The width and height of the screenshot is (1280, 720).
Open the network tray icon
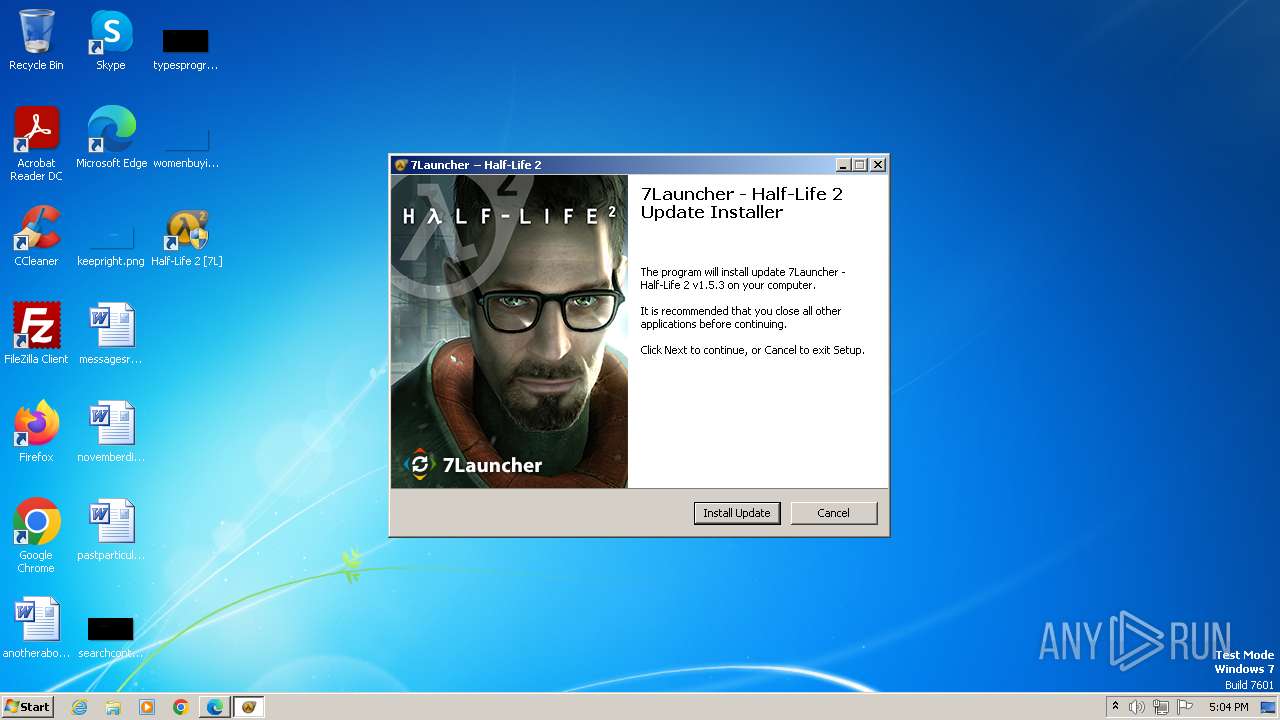(1161, 707)
